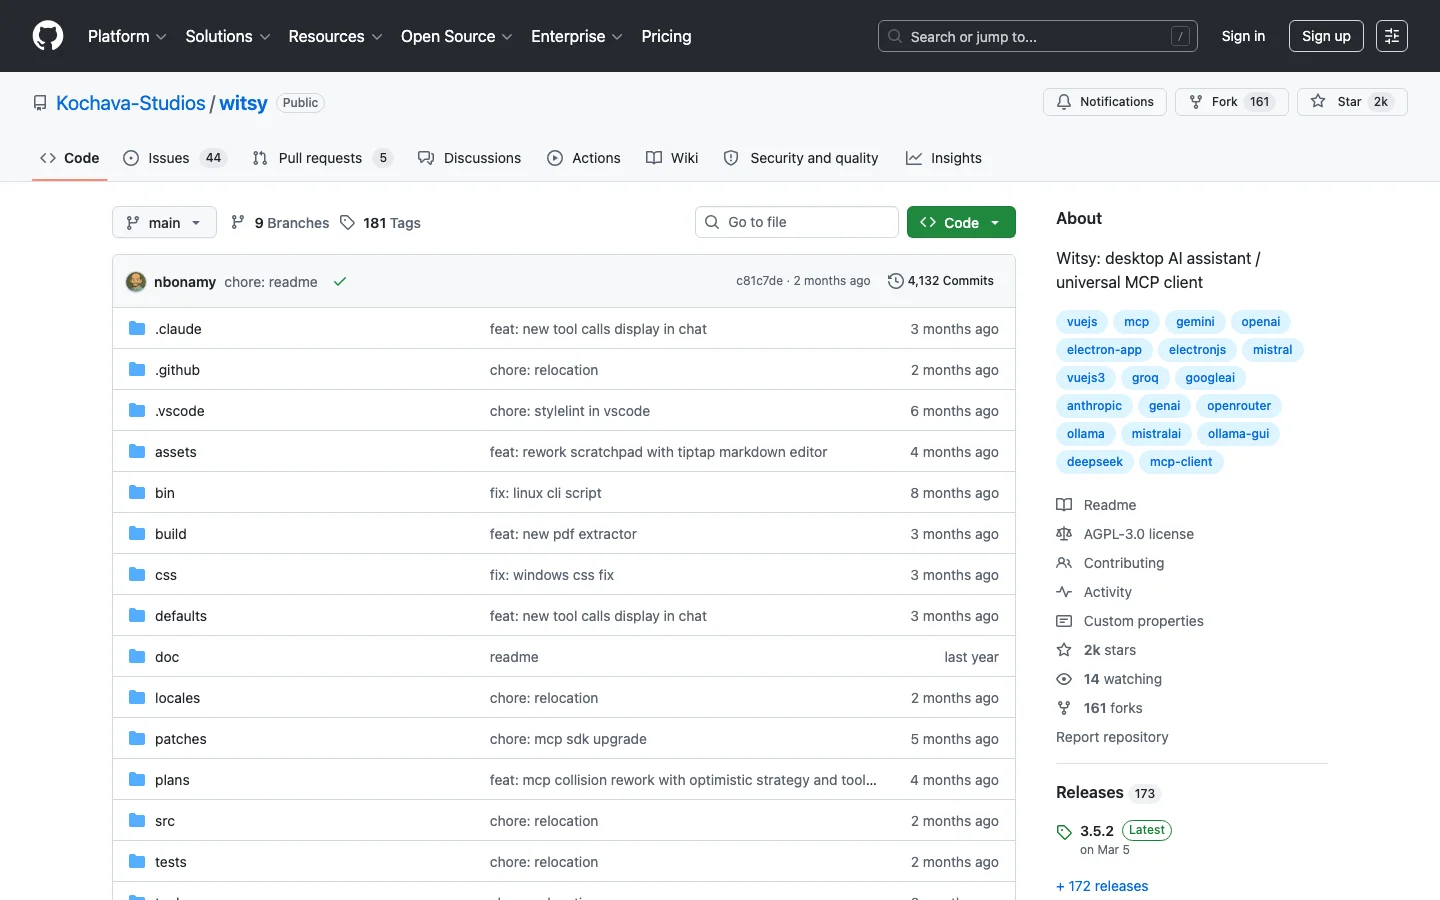Click the green commit status checkmark
The height and width of the screenshot is (900, 1440).
[340, 282]
